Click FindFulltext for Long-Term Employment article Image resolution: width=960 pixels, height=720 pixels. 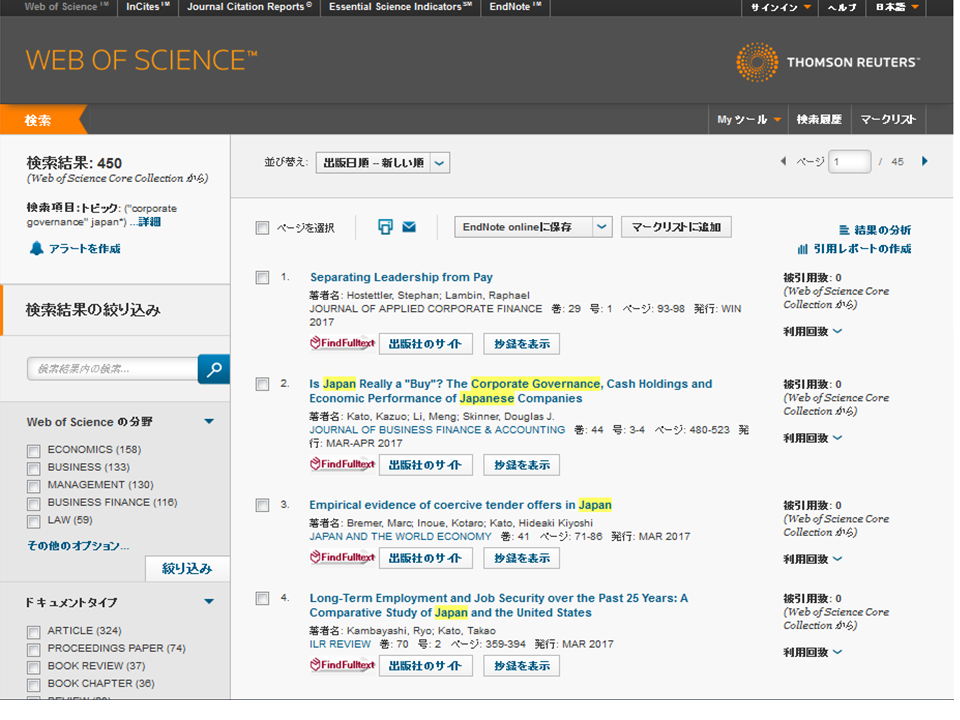pyautogui.click(x=342, y=665)
